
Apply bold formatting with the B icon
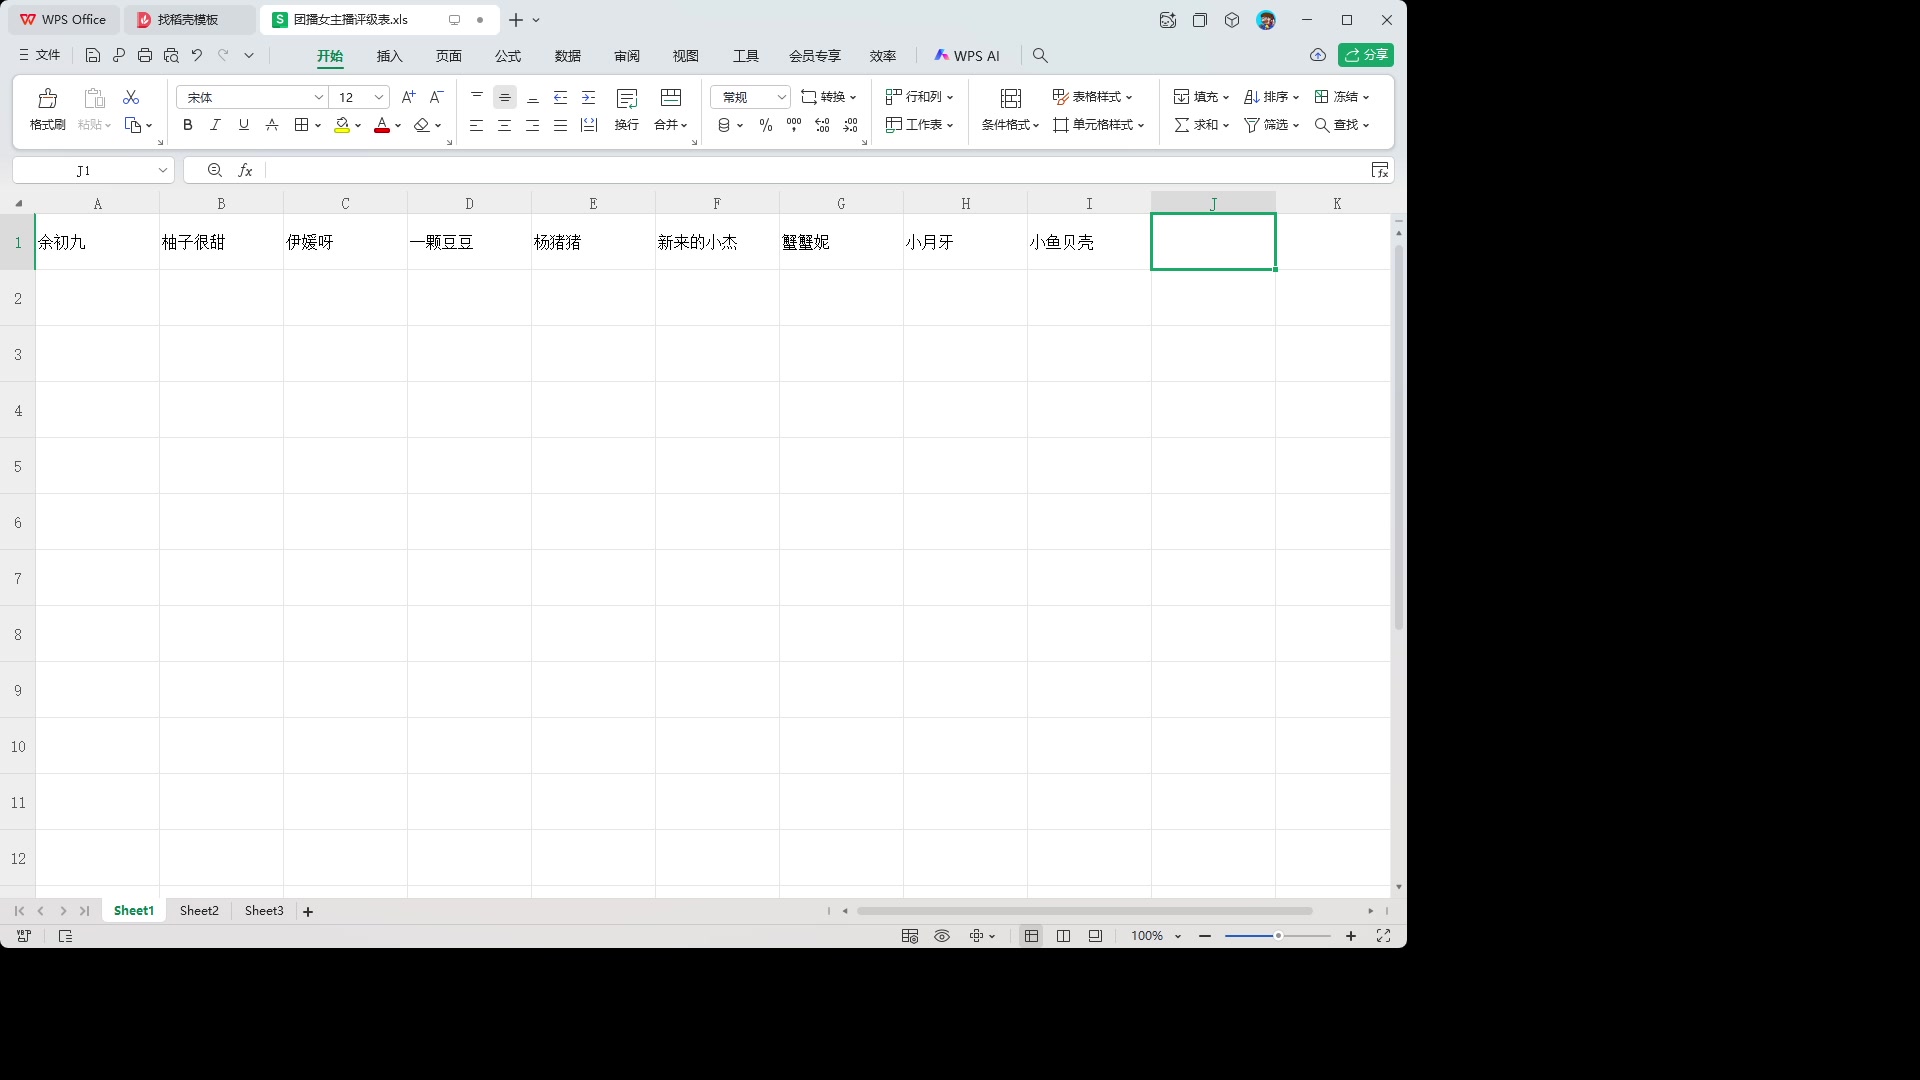187,124
